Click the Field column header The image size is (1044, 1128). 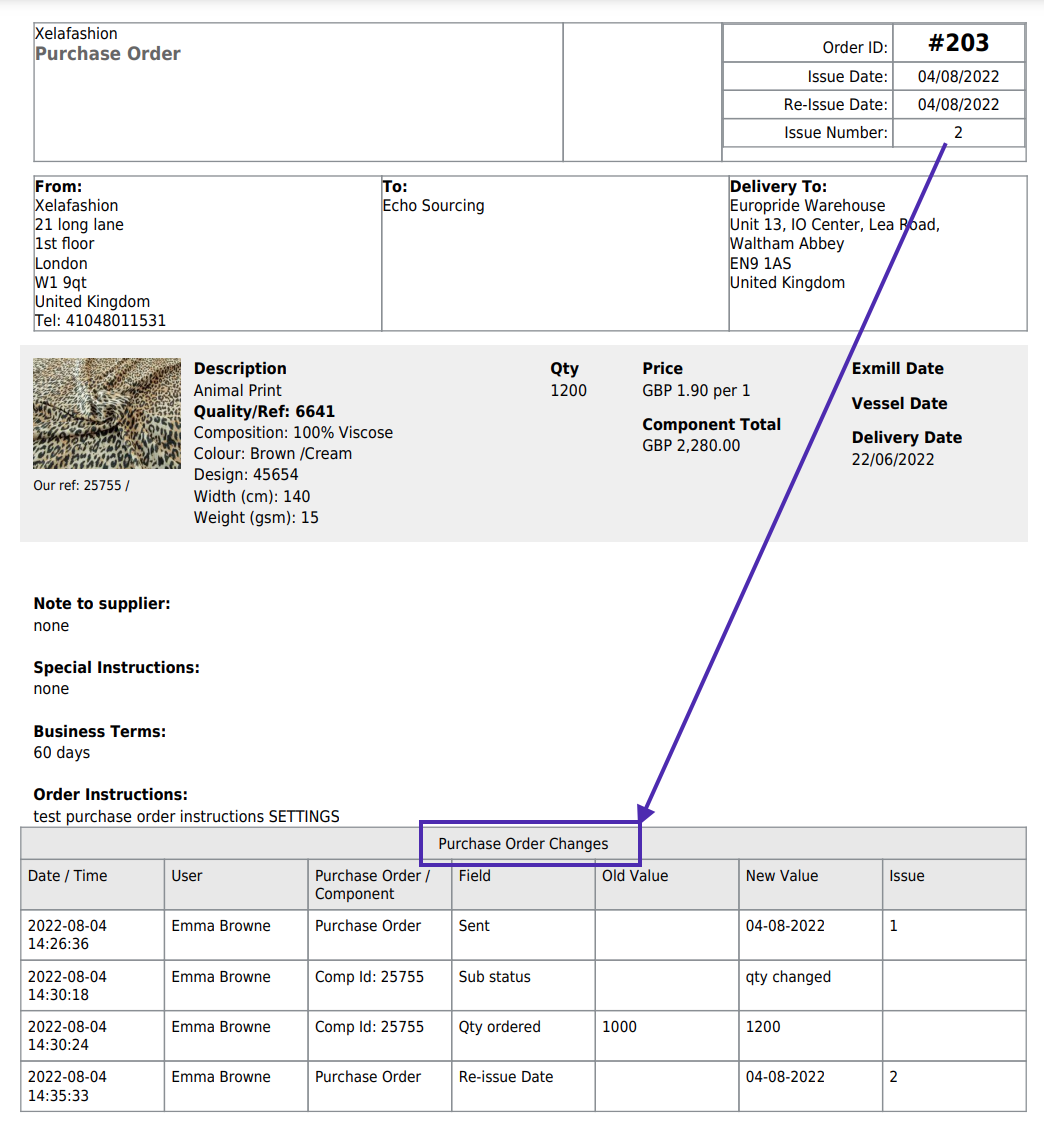(x=474, y=876)
